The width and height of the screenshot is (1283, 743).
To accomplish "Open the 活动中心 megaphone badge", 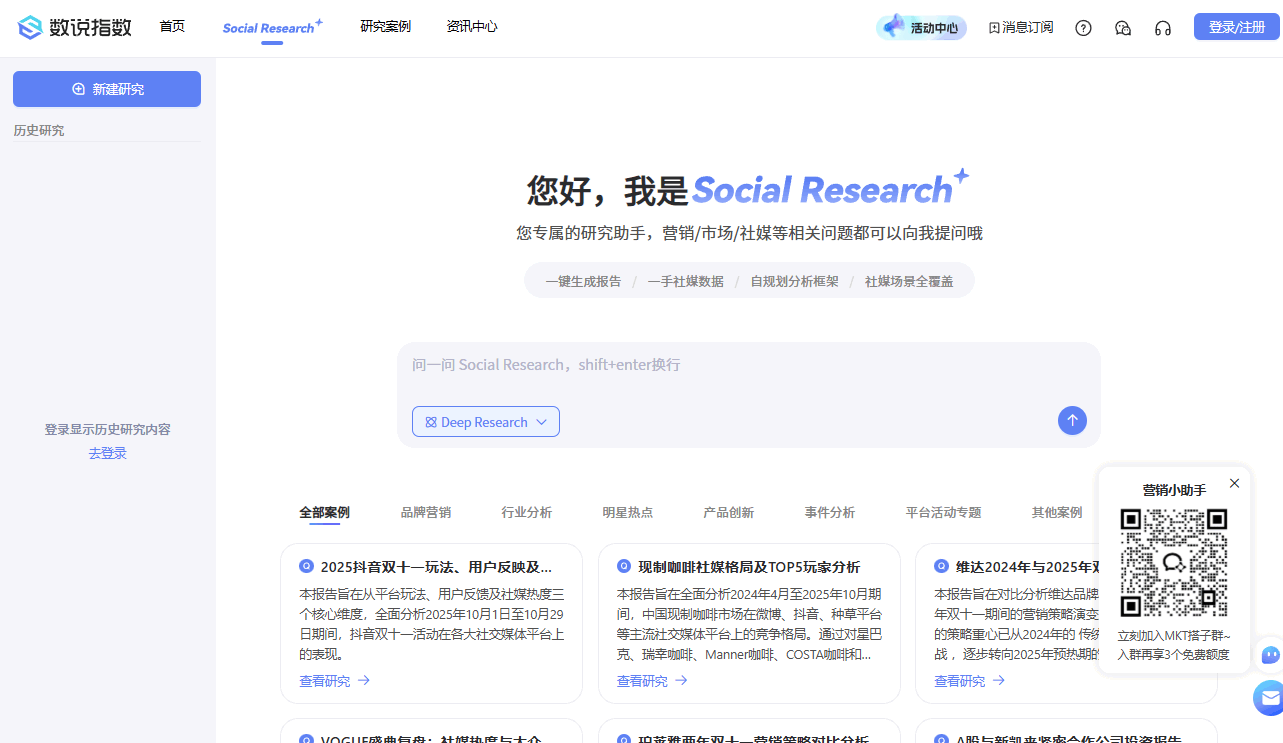I will point(921,27).
